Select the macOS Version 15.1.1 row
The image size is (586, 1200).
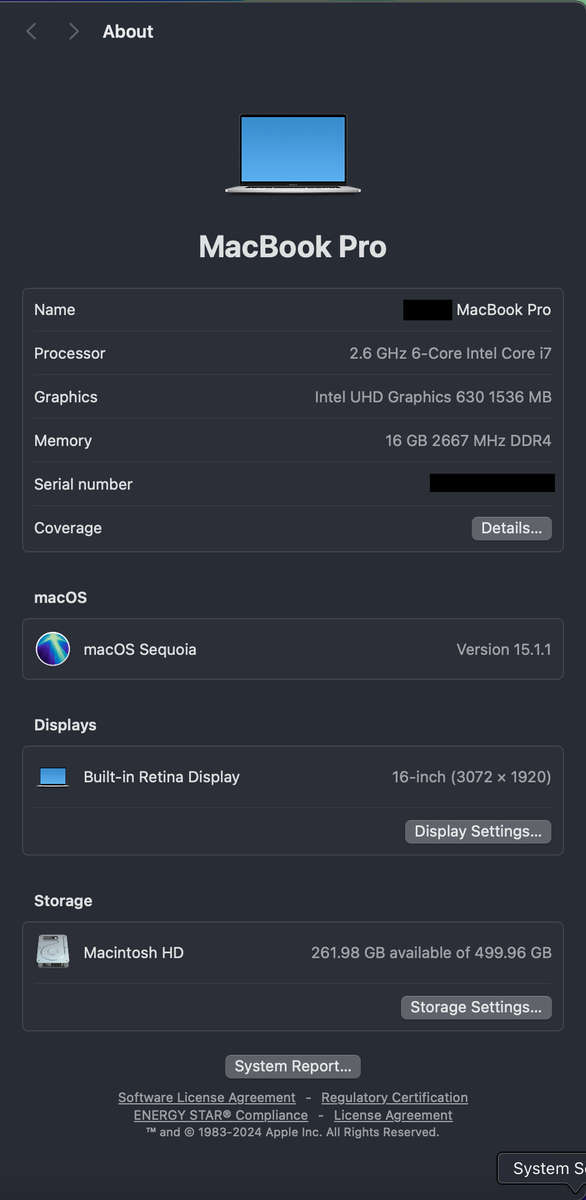(292, 648)
